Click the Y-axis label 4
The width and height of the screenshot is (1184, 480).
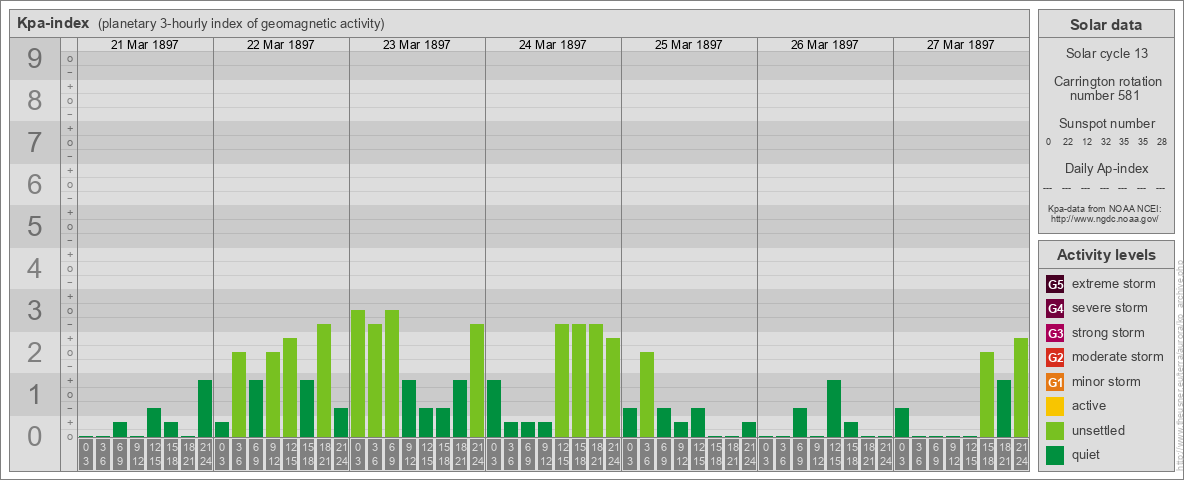pos(35,268)
